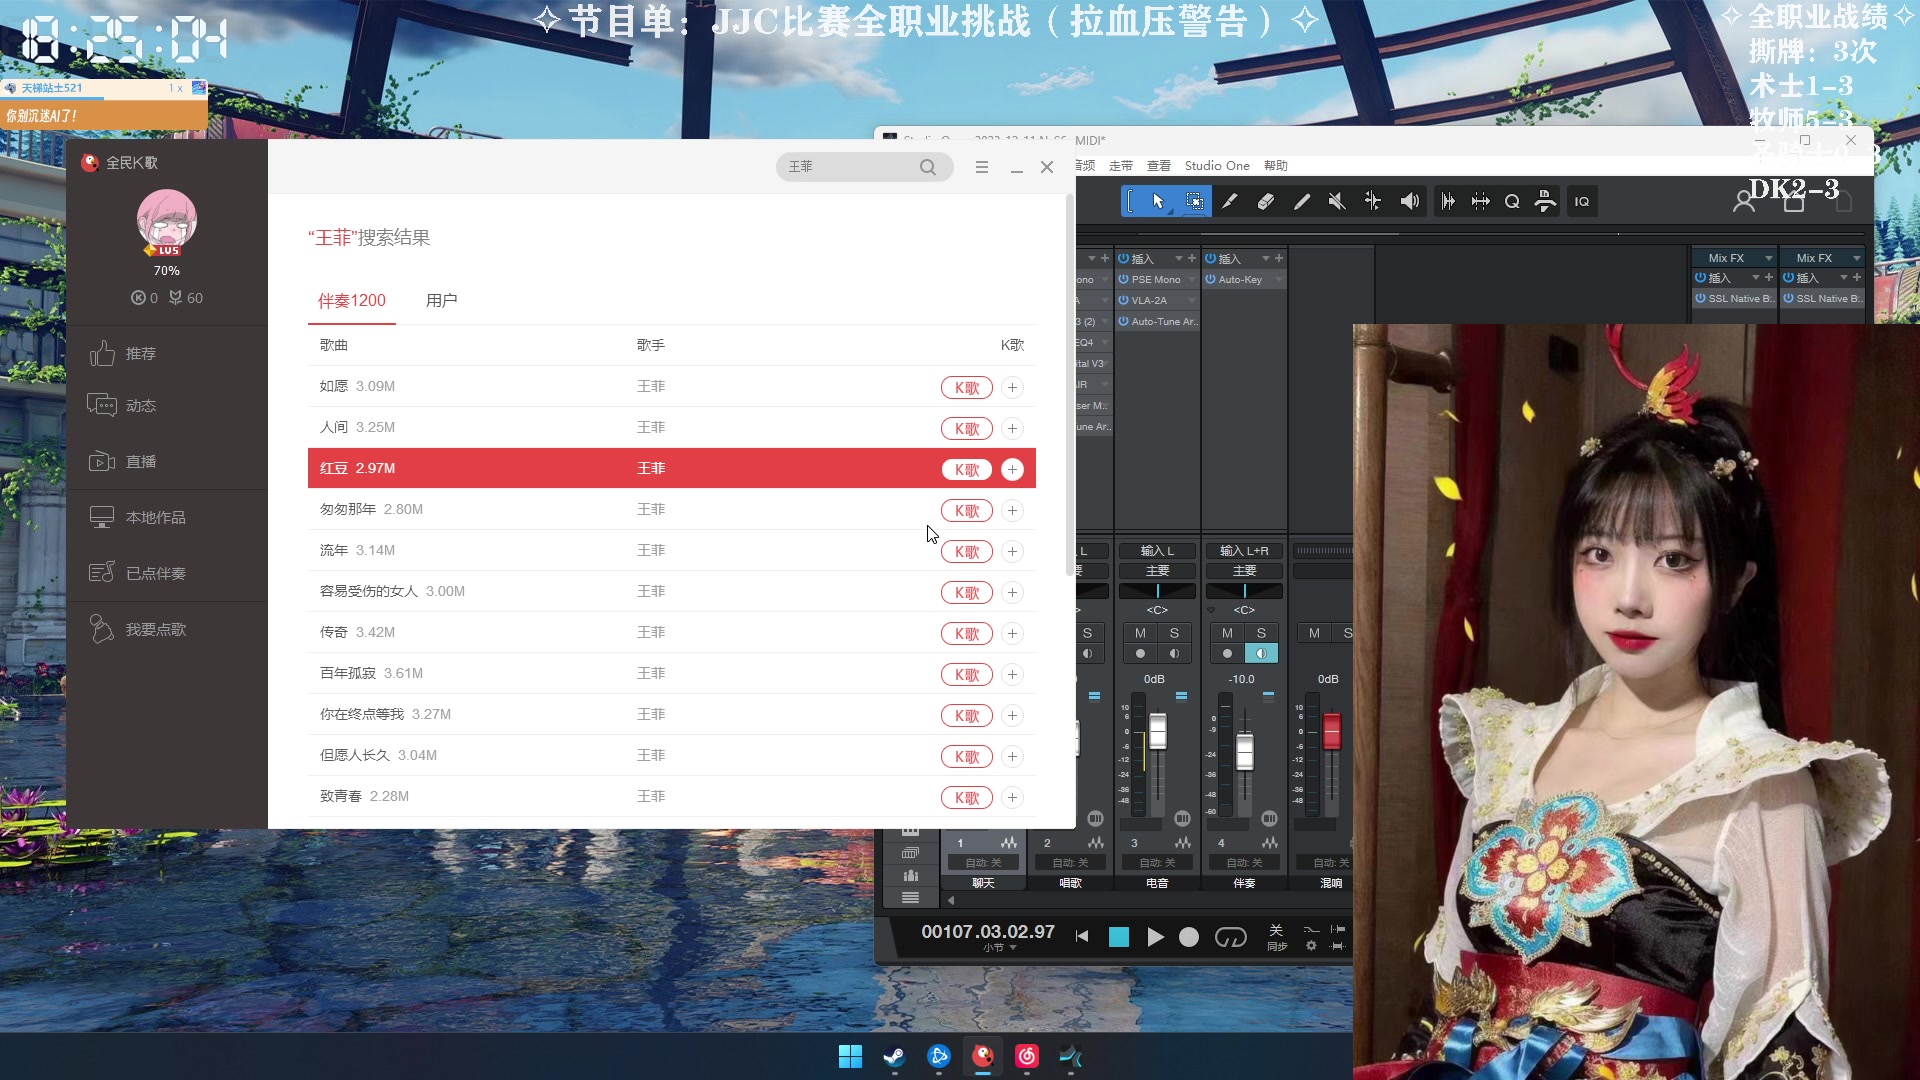Open 动态 in the 全民K歌 sidebar
The height and width of the screenshot is (1080, 1920).
pyautogui.click(x=122, y=405)
